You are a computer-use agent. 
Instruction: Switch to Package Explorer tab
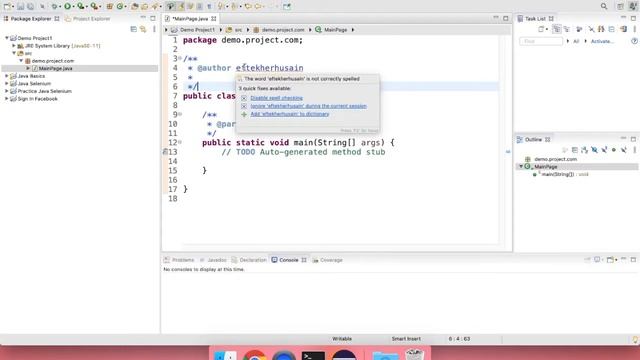click(31, 18)
